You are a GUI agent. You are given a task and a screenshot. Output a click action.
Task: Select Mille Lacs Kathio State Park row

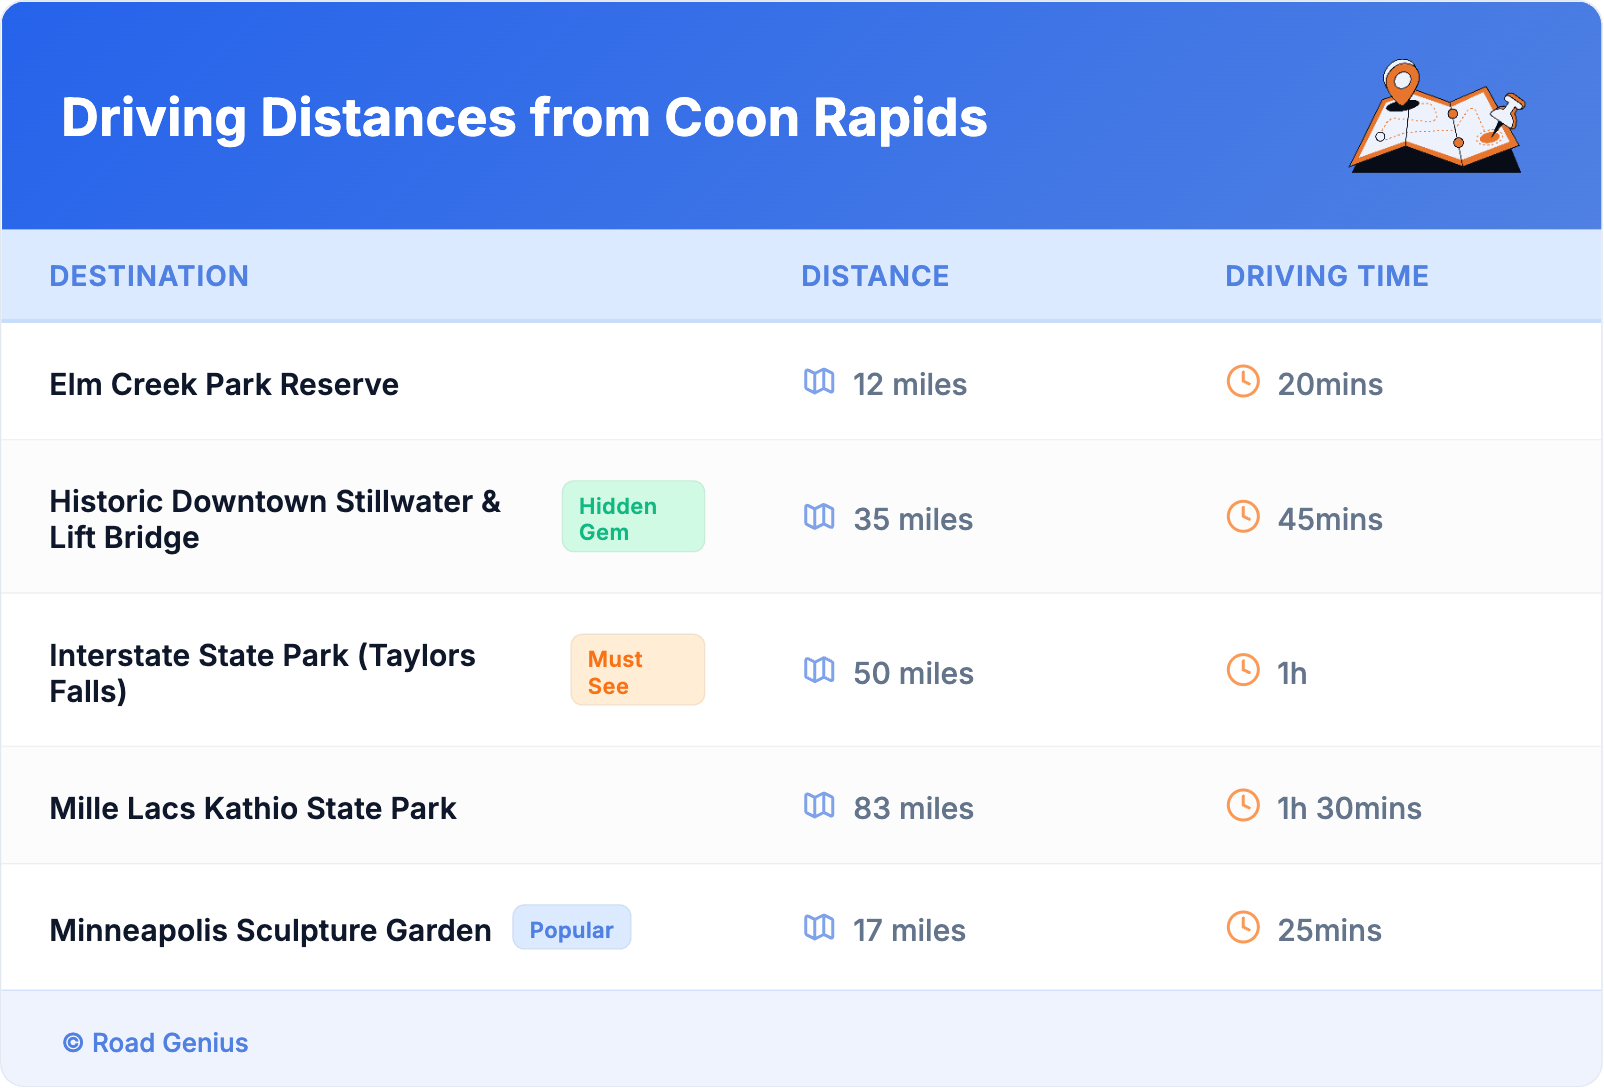pos(253,809)
